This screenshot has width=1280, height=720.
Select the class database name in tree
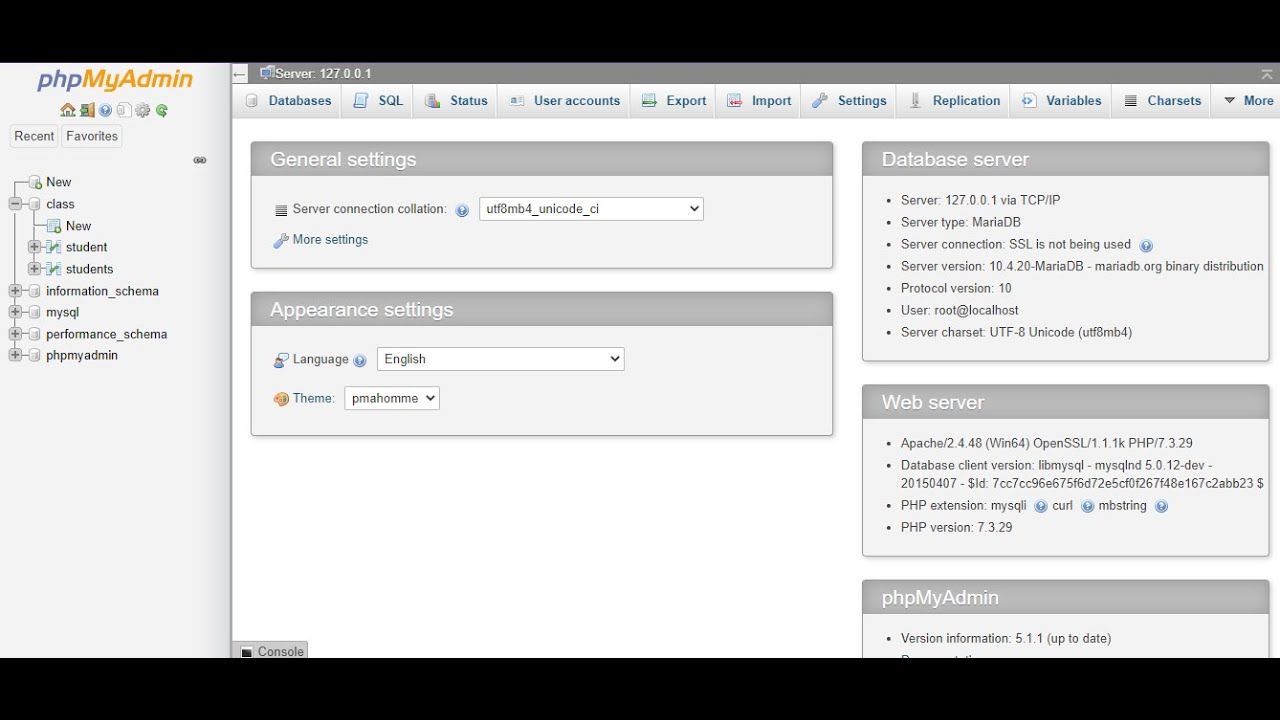coord(60,204)
